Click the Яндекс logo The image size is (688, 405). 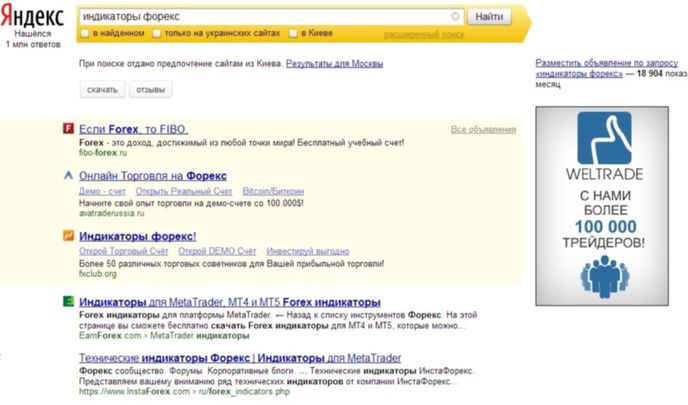32,17
